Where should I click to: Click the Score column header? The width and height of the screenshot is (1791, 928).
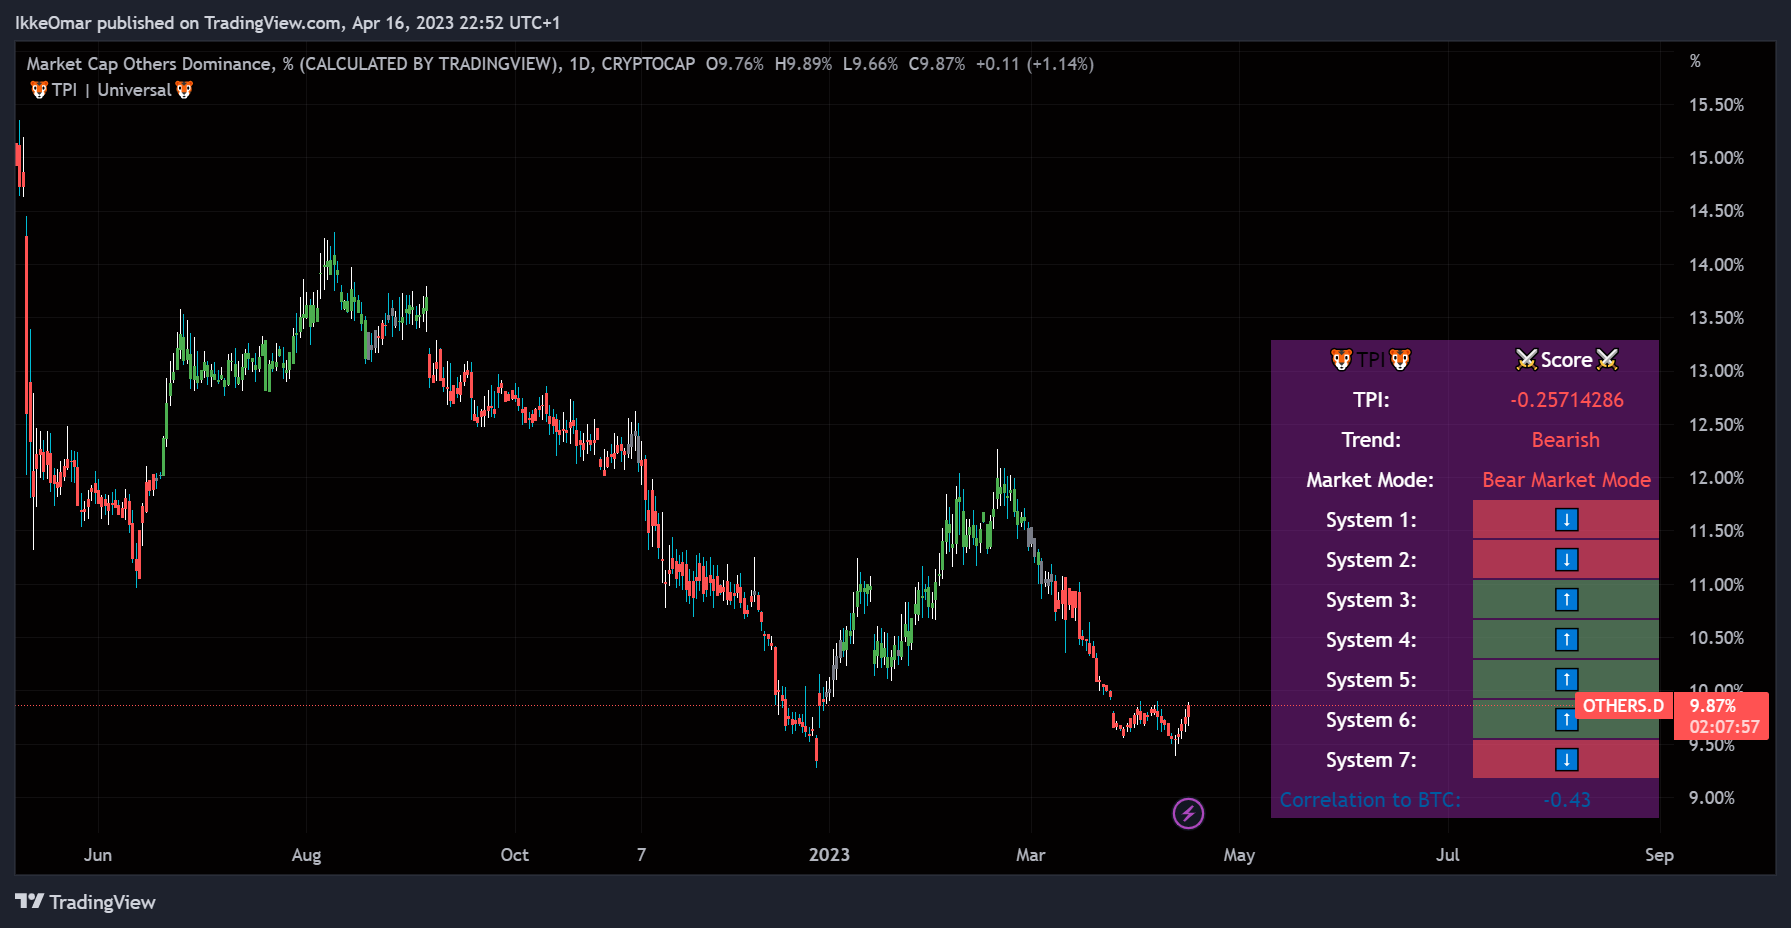coord(1566,360)
